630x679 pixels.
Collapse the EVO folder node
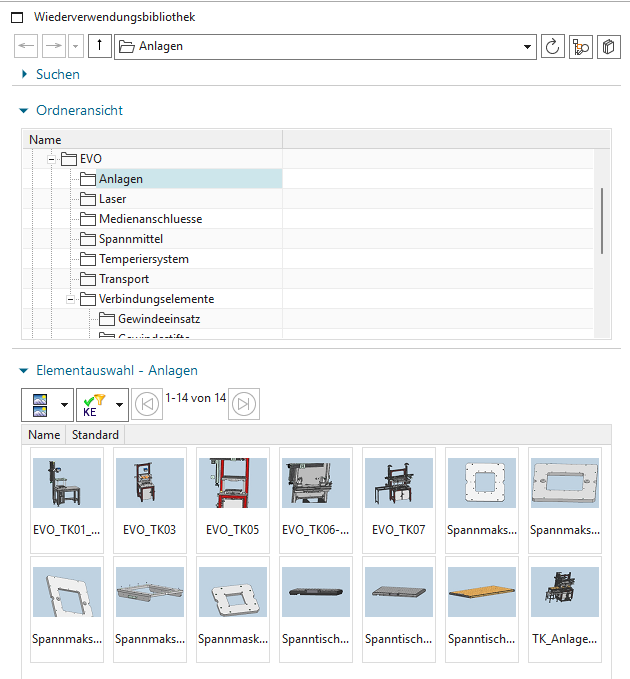click(51, 159)
